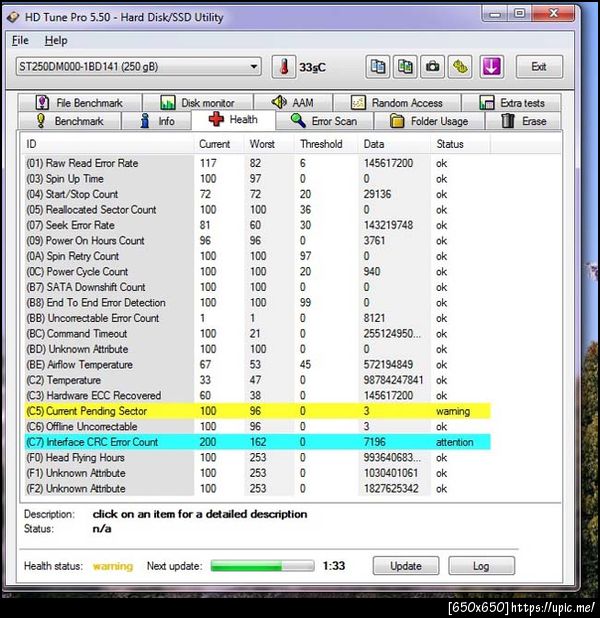Select the (BD) Unknown Attribute row
The height and width of the screenshot is (618, 600).
257,349
